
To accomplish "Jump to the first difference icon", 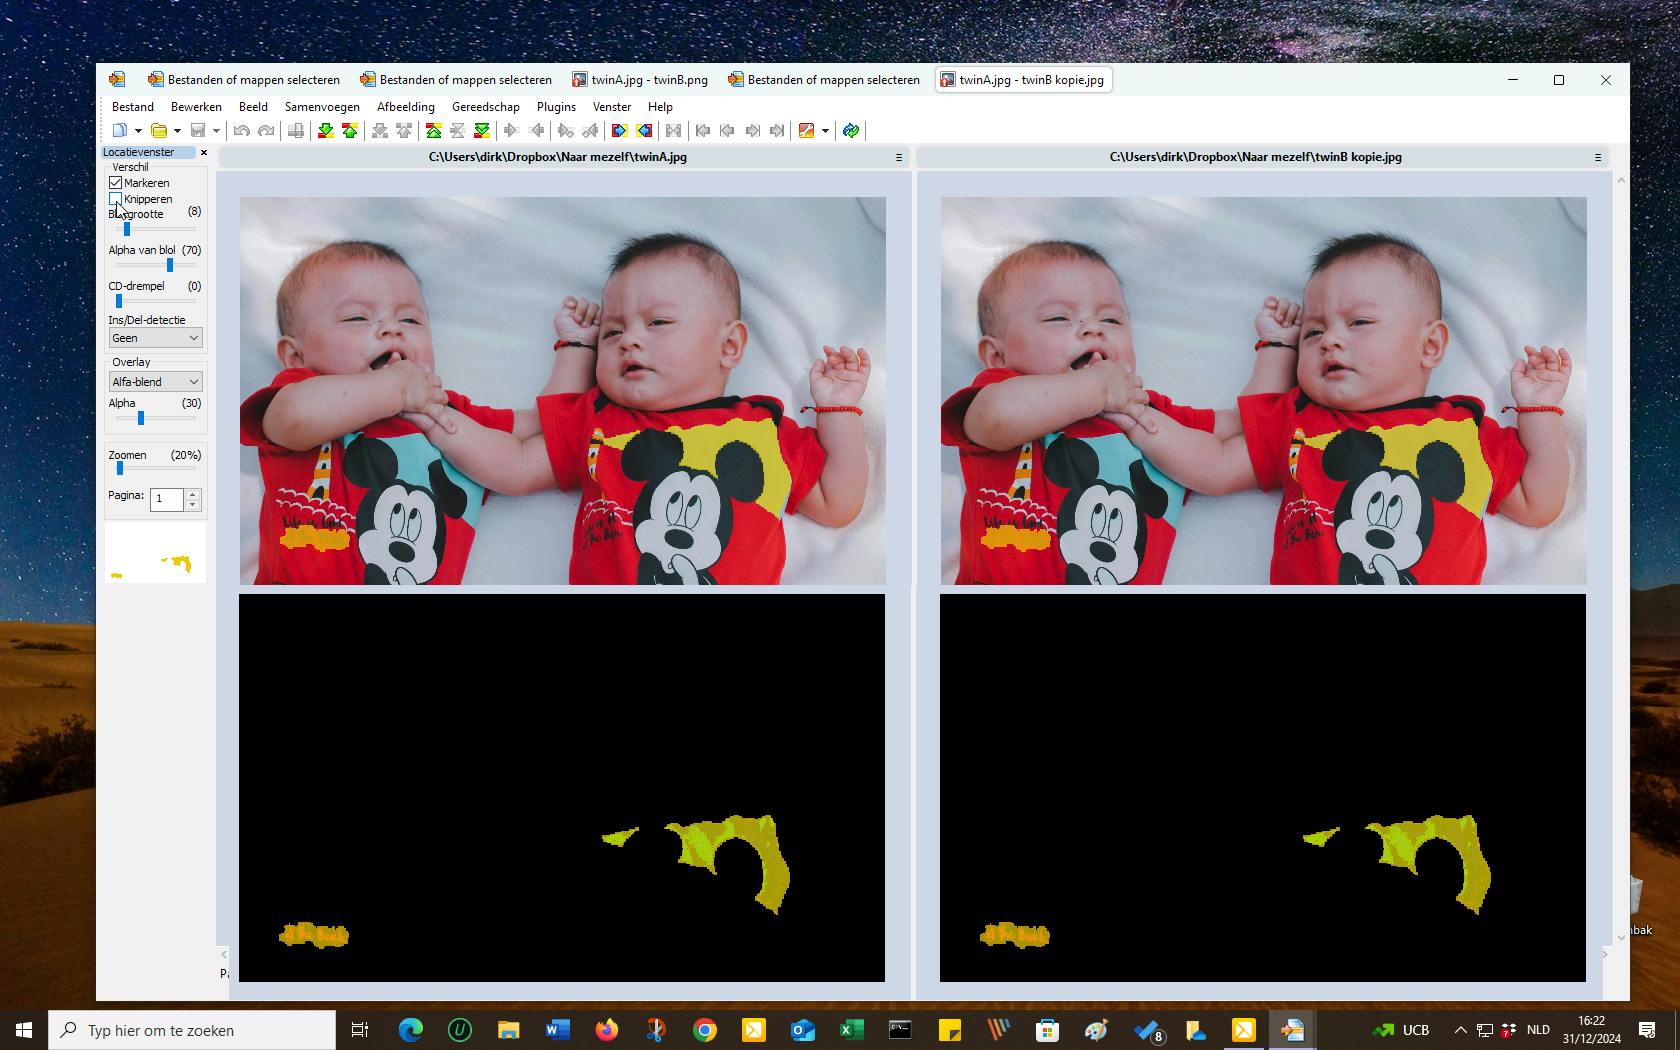I will click(434, 130).
